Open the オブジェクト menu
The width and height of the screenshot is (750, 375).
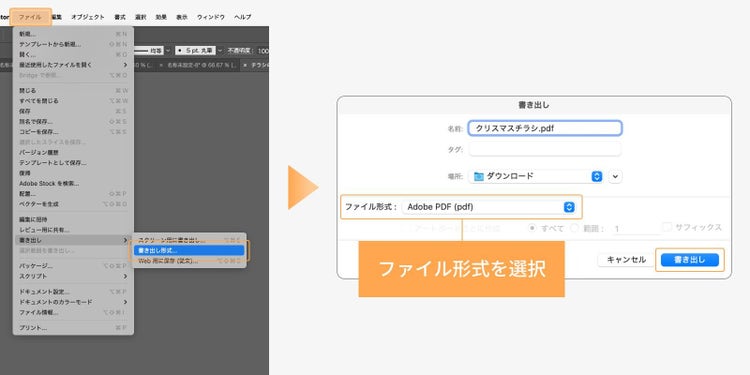coord(88,17)
